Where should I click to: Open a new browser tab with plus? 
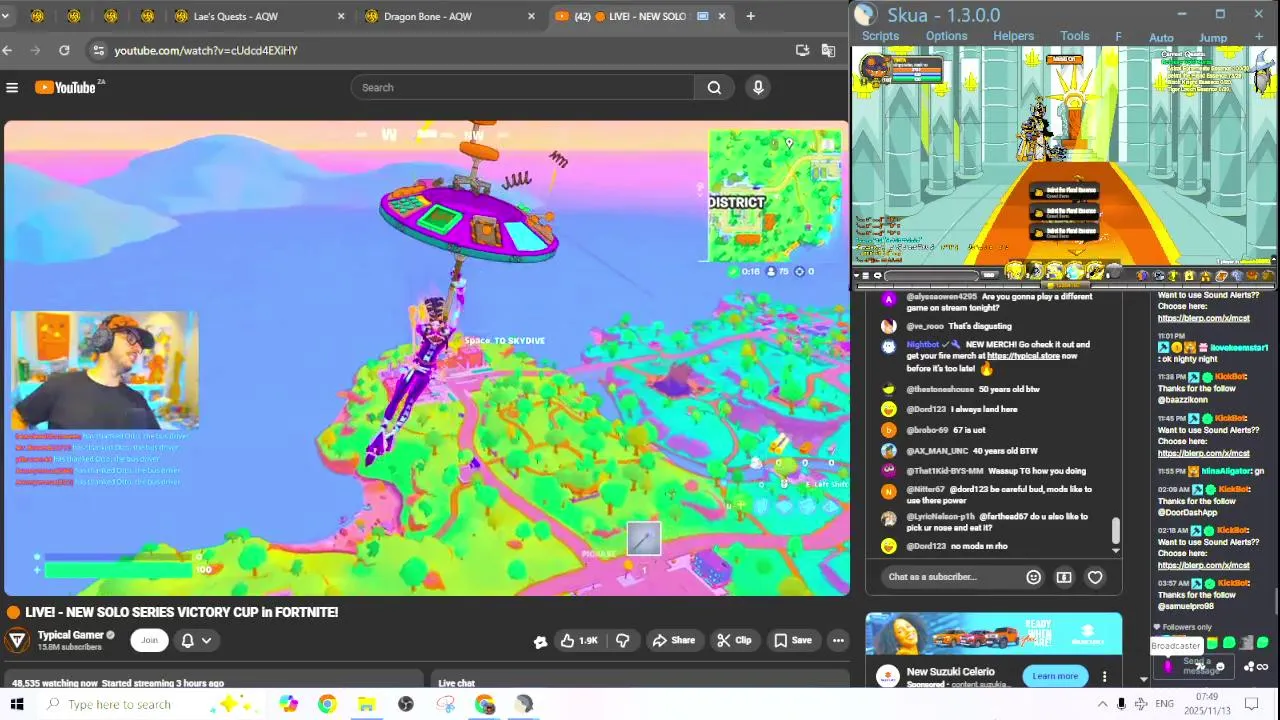[x=750, y=16]
